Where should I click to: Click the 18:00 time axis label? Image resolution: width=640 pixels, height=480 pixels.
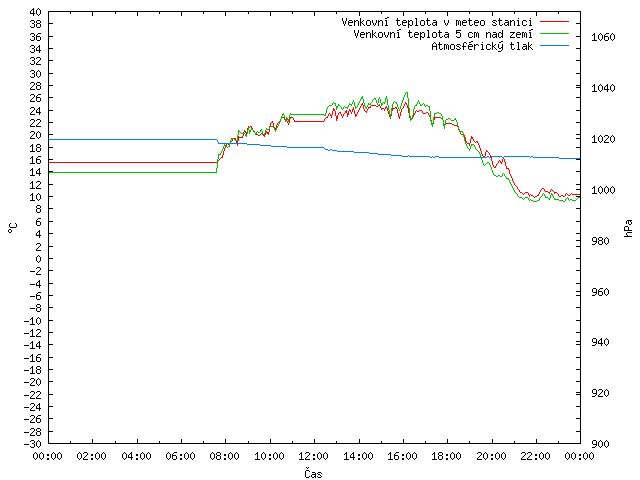[x=447, y=456]
